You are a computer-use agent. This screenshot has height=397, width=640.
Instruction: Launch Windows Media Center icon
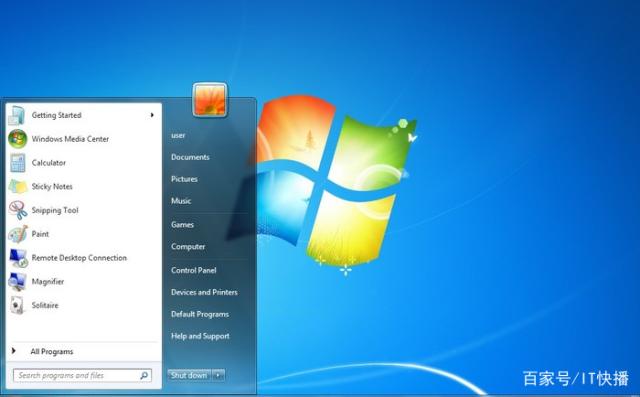point(18,139)
